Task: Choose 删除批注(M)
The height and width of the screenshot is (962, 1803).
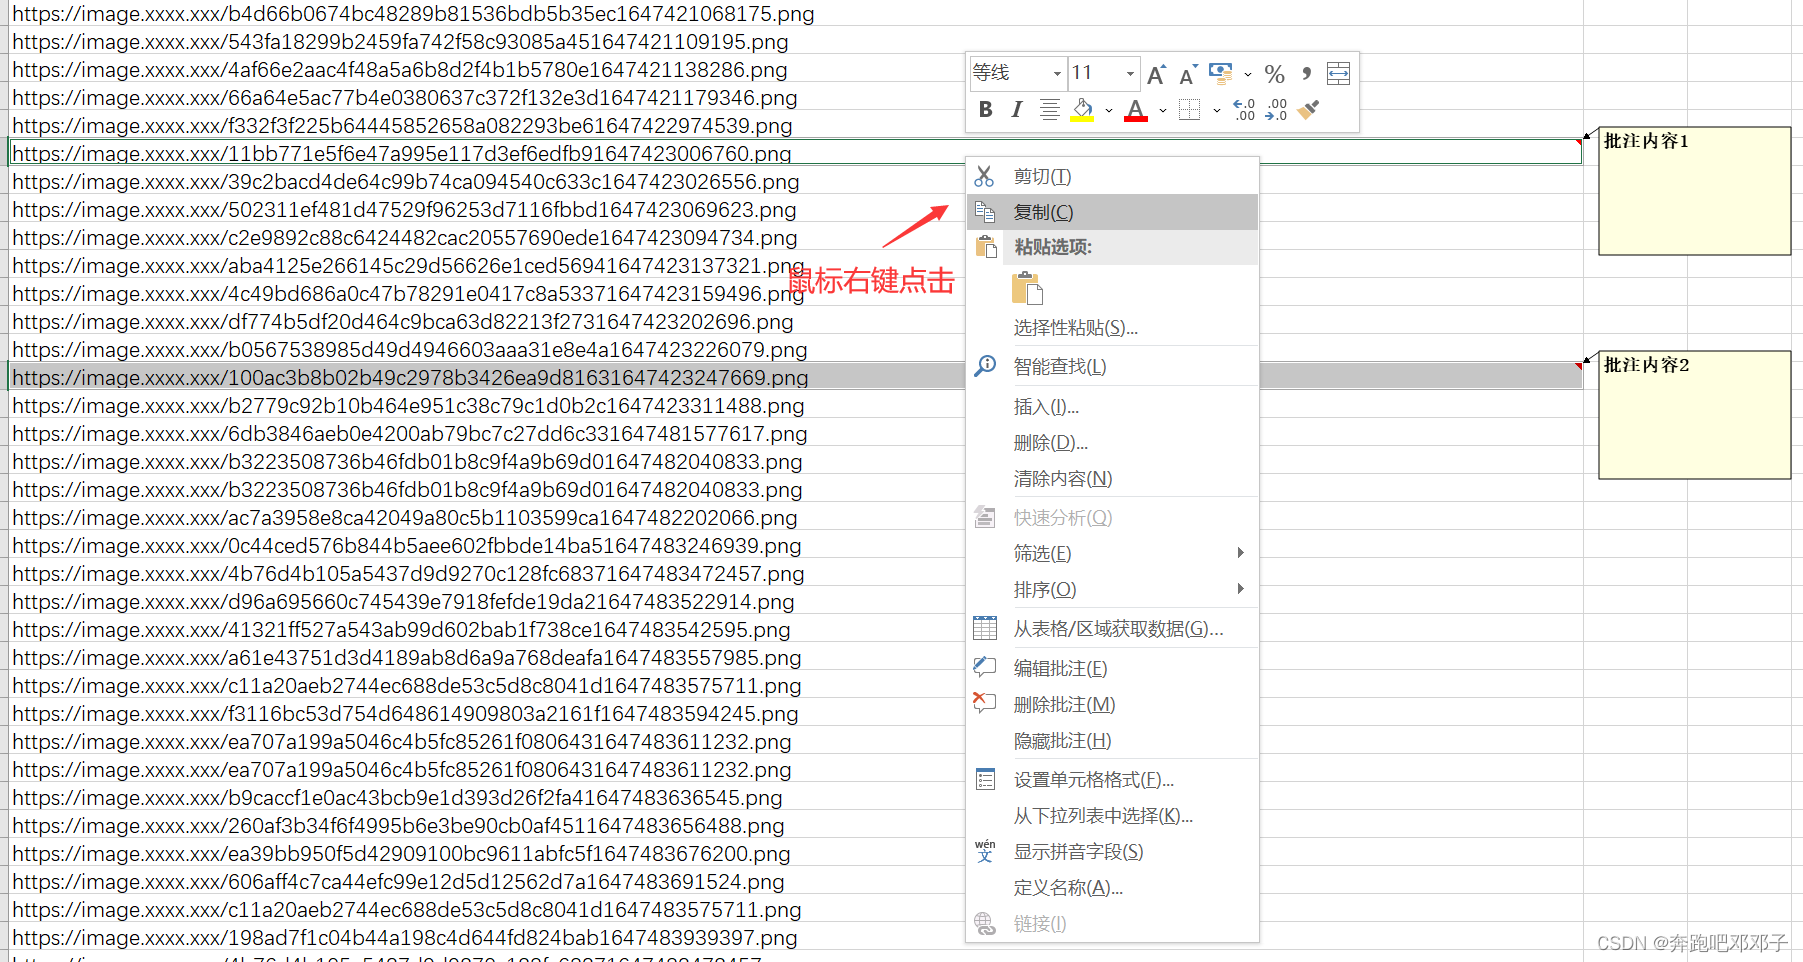Action: click(x=1112, y=705)
